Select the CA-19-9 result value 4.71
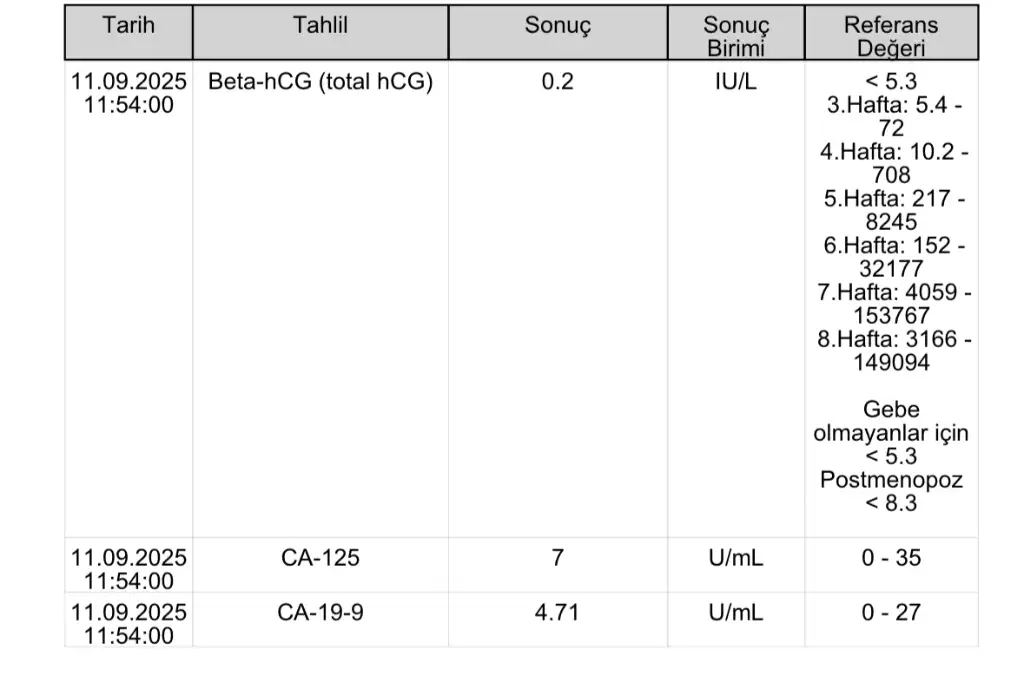 (557, 612)
